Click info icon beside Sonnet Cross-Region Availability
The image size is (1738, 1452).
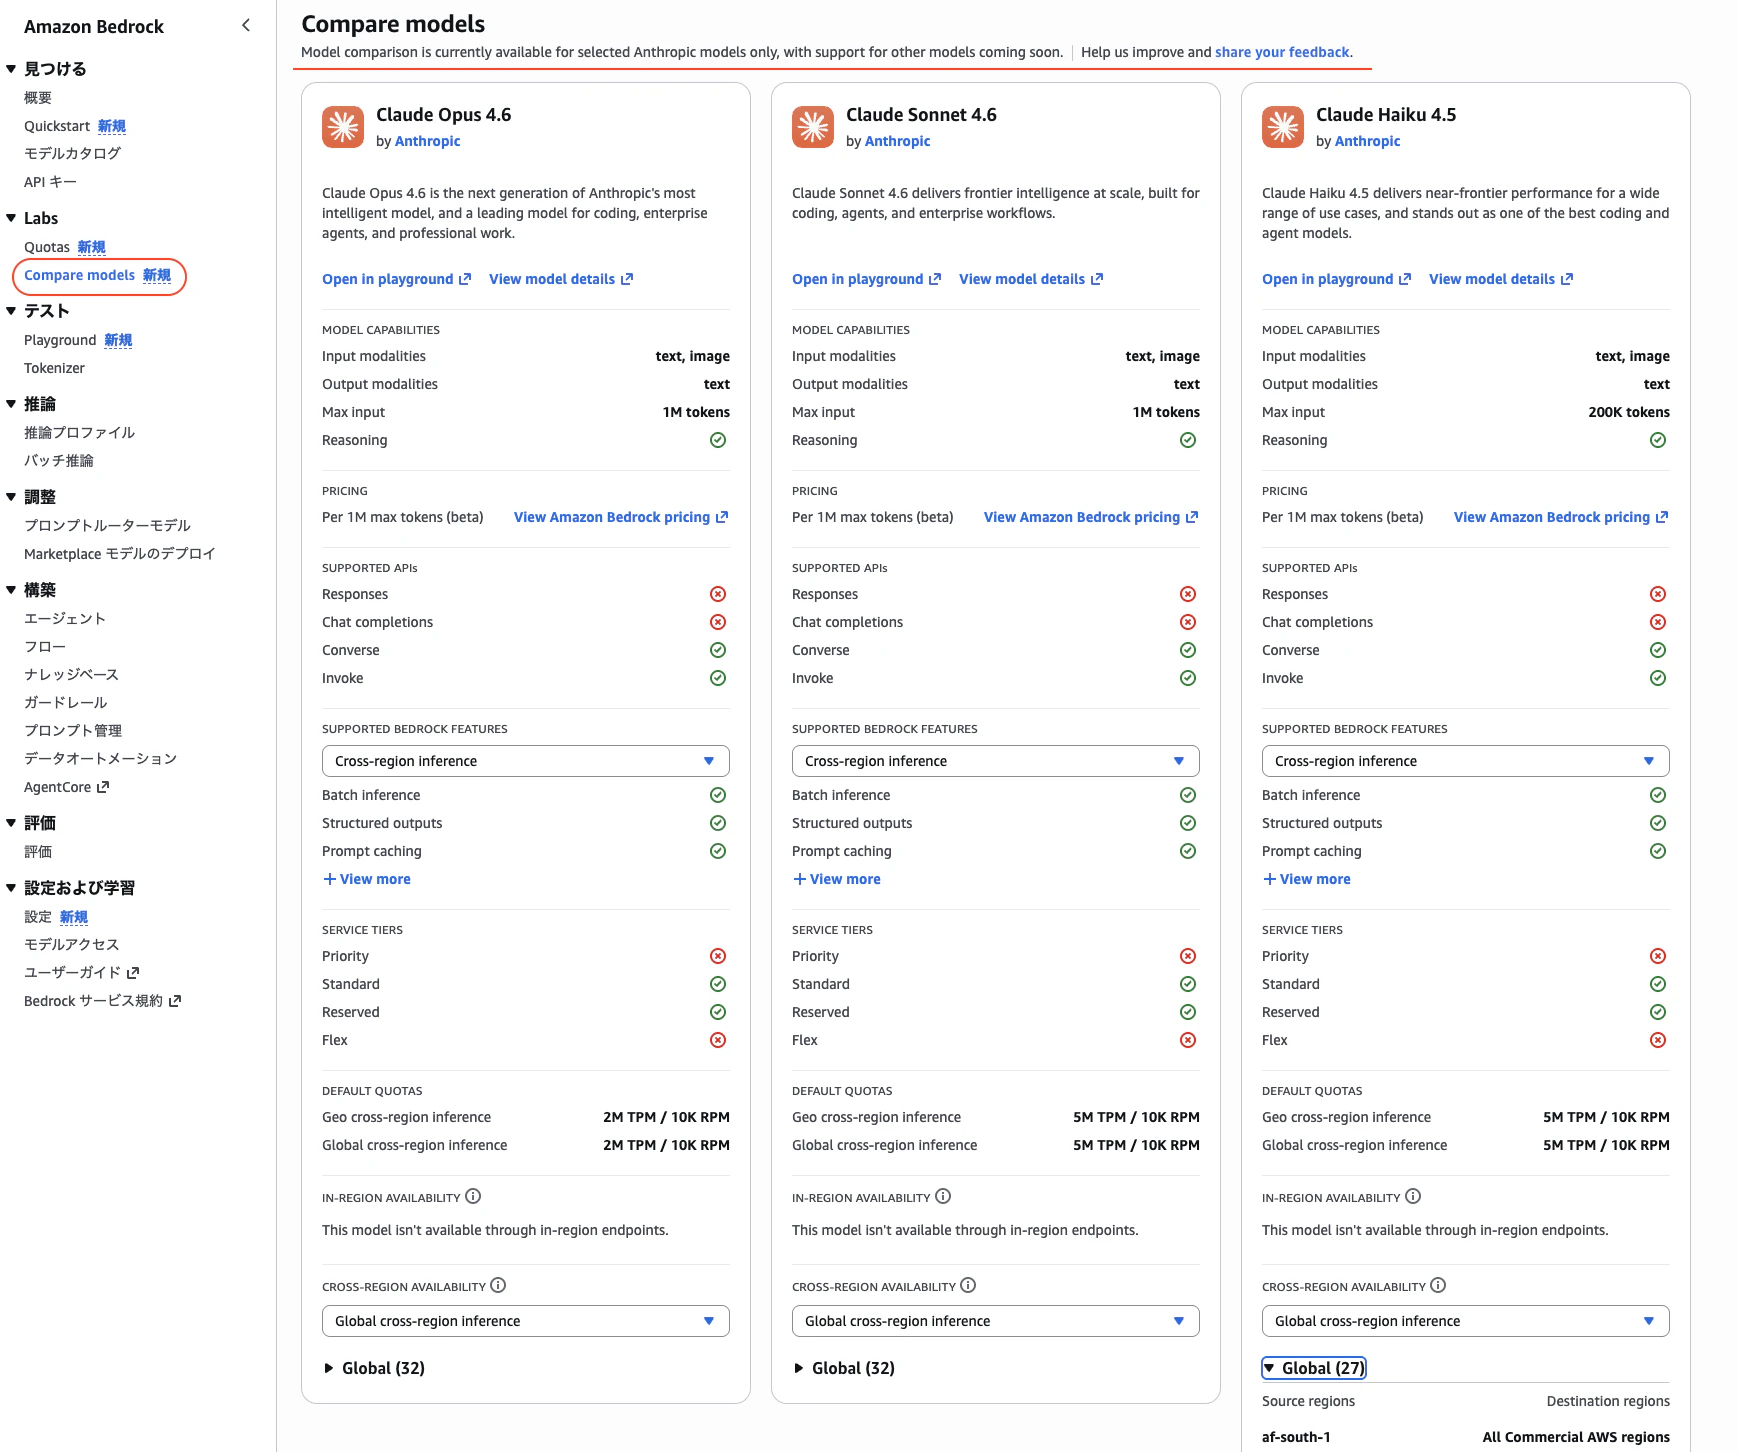point(969,1285)
